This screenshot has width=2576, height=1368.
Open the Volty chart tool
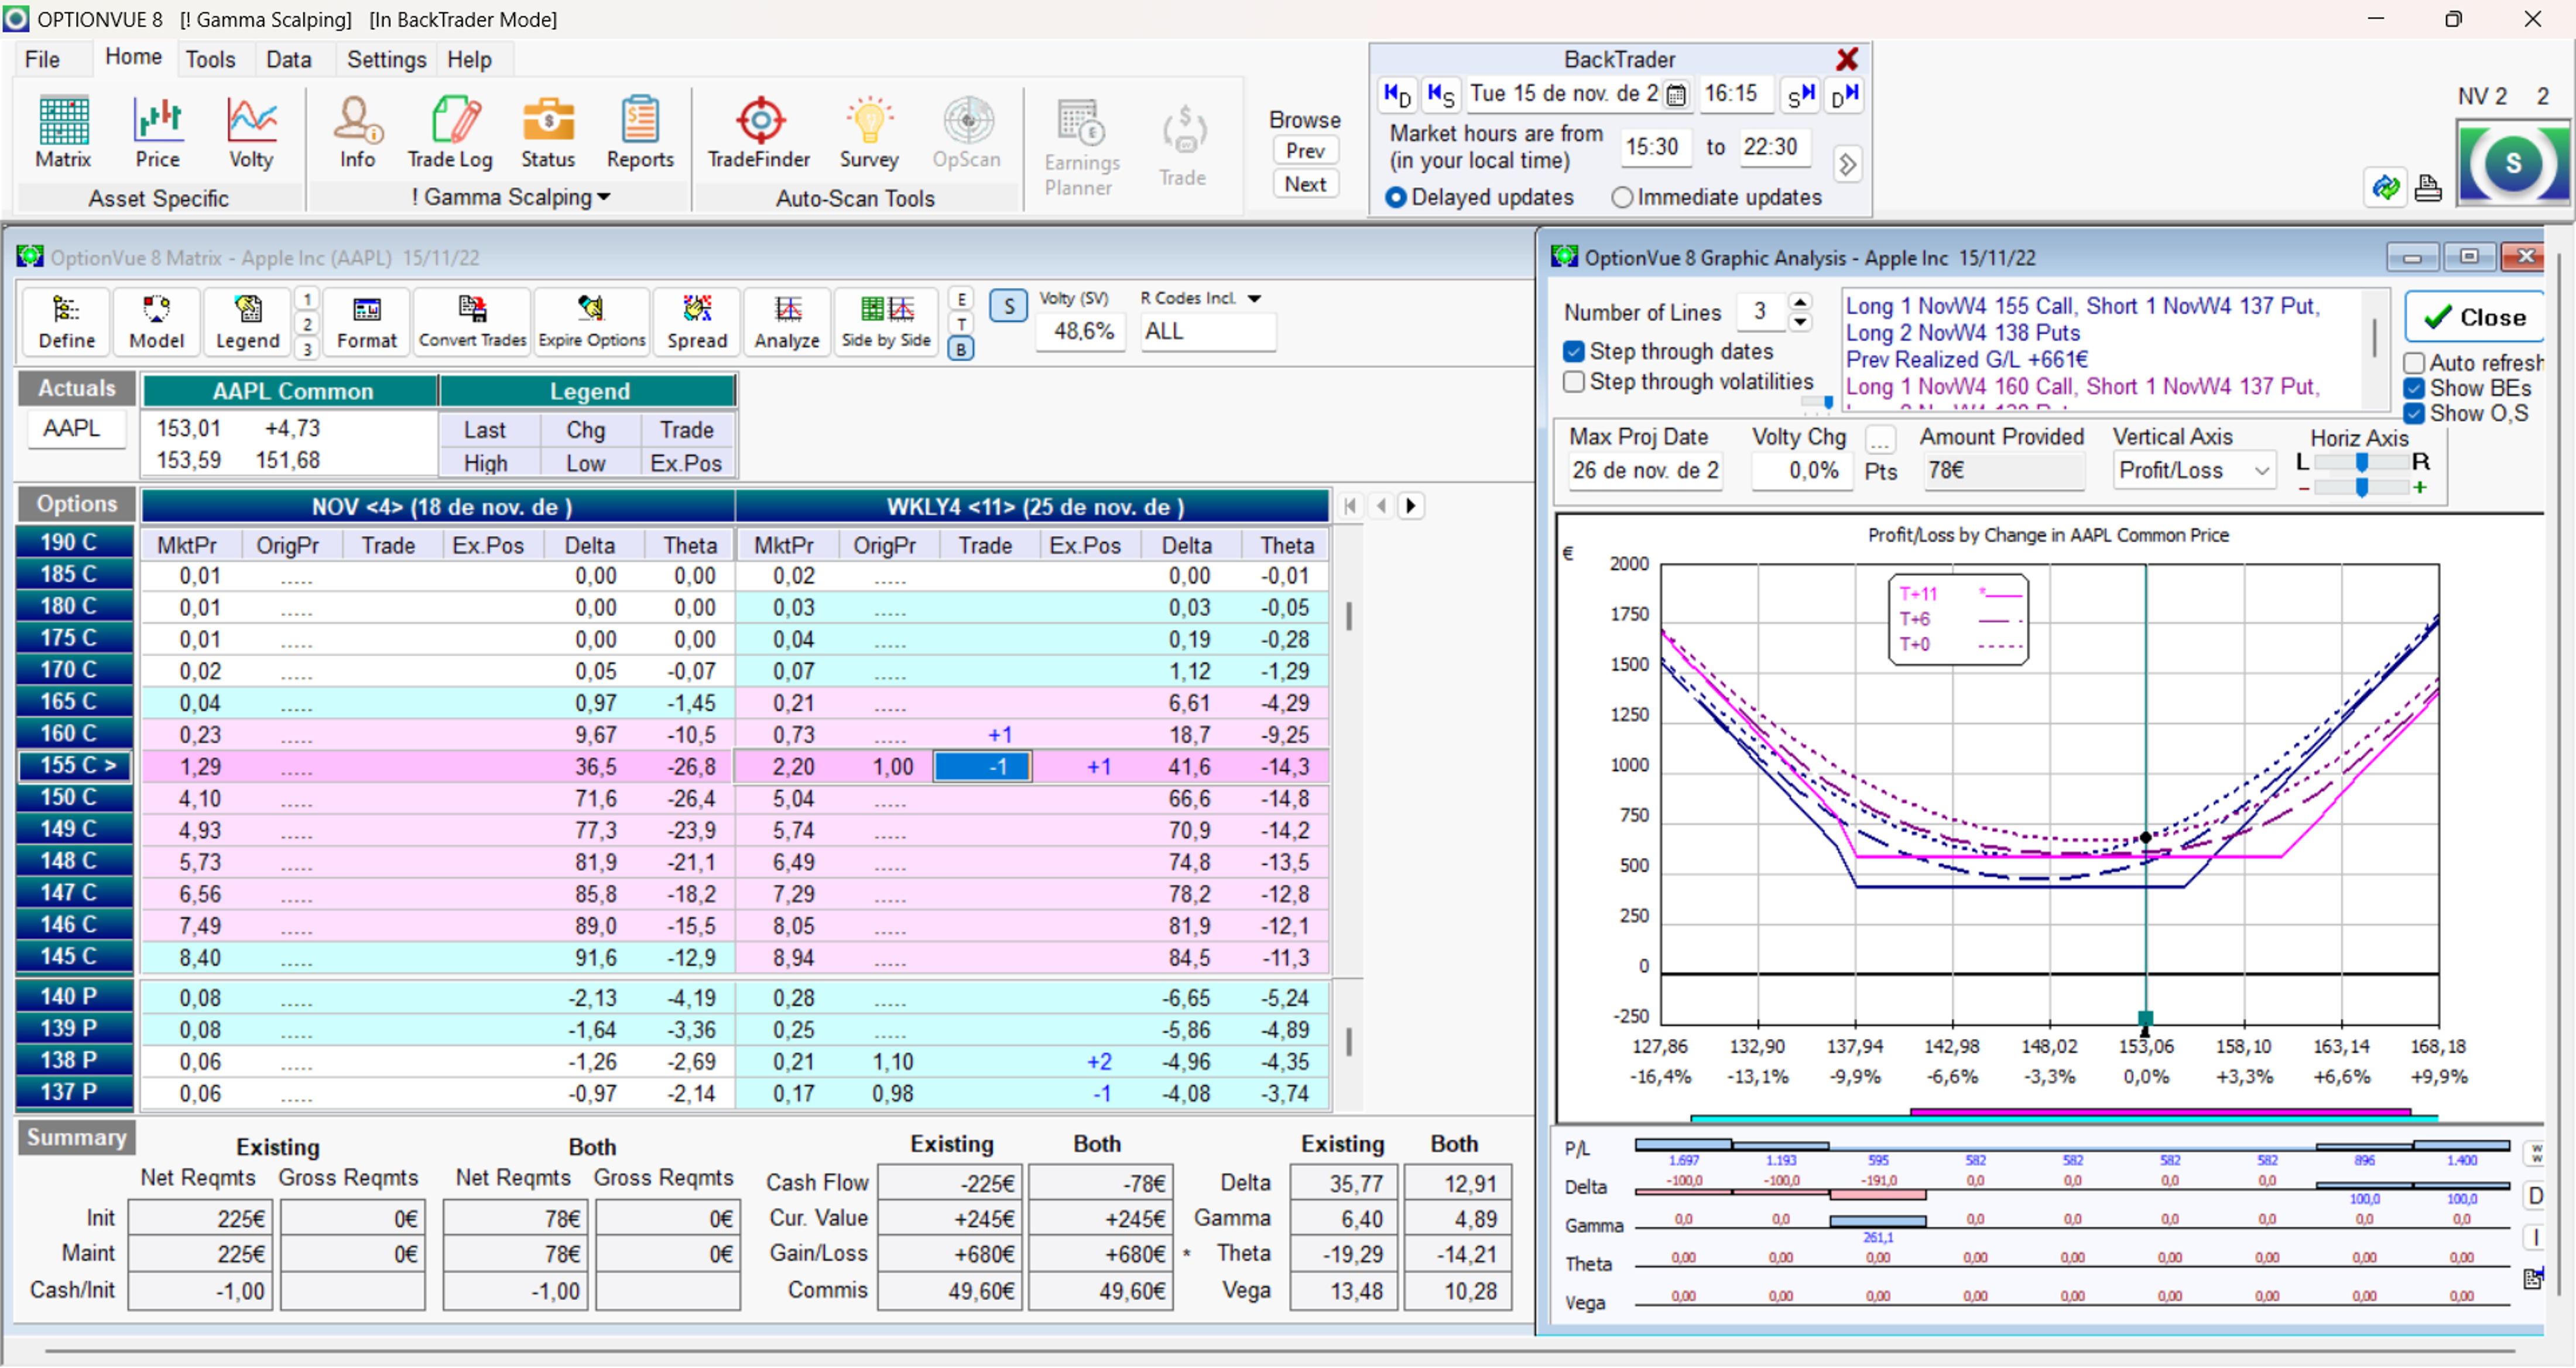coord(251,133)
